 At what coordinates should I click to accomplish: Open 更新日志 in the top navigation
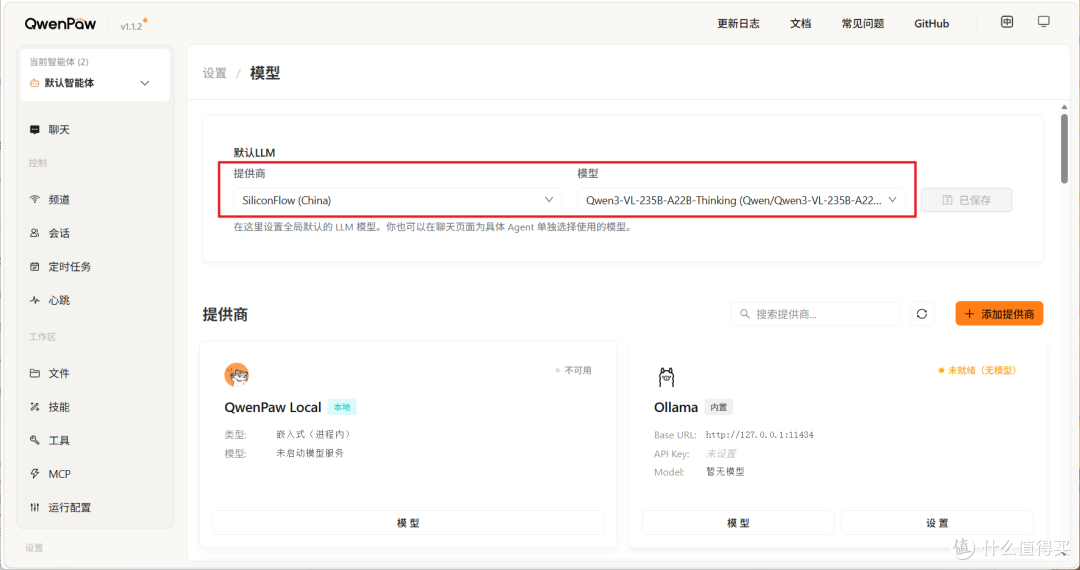pos(738,23)
